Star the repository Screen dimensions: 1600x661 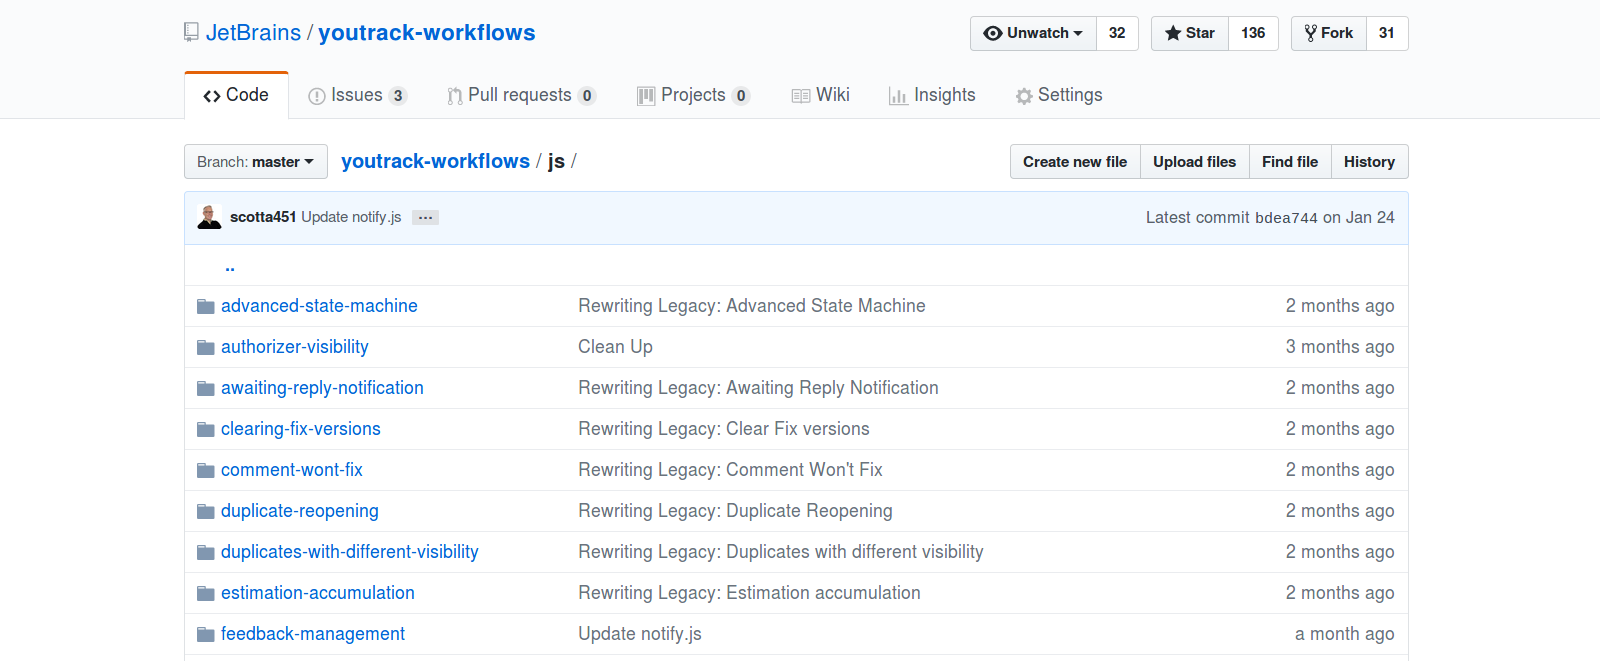click(x=1190, y=33)
